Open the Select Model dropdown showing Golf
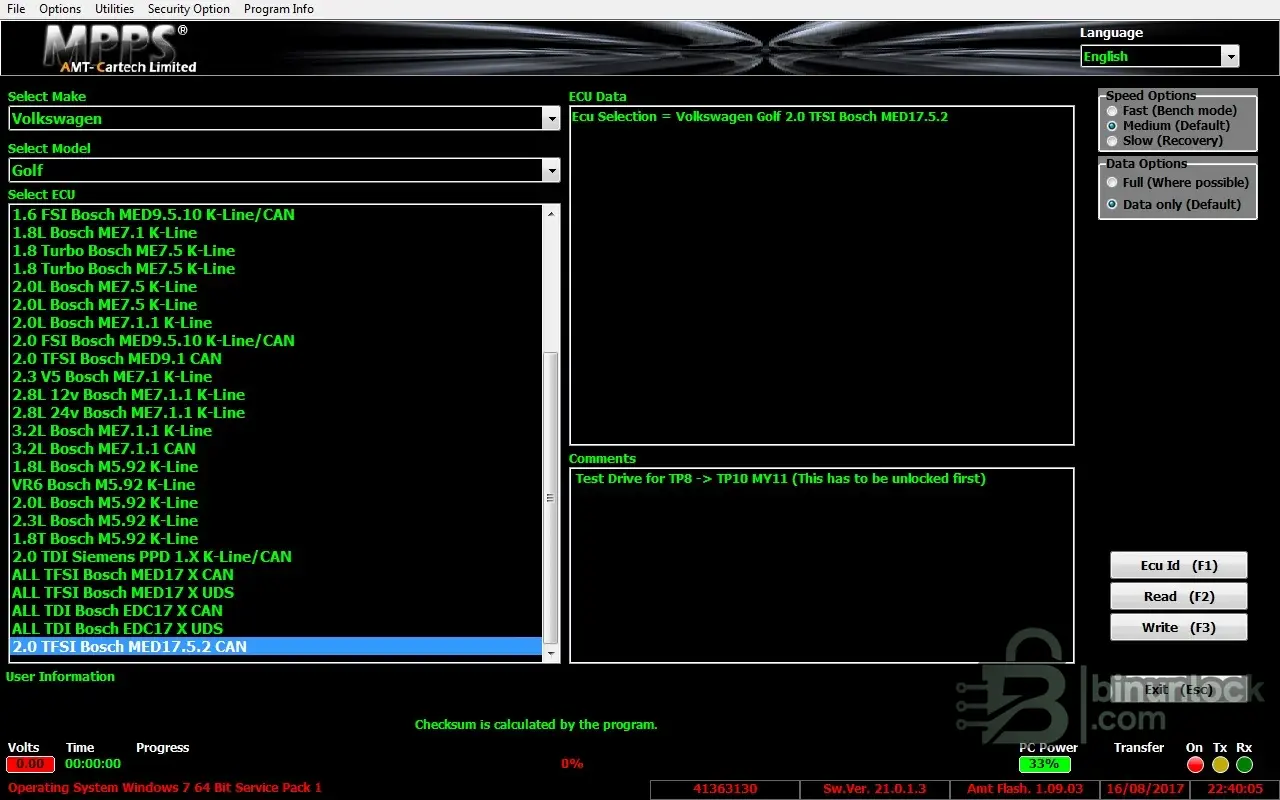This screenshot has width=1280, height=800. pos(284,170)
